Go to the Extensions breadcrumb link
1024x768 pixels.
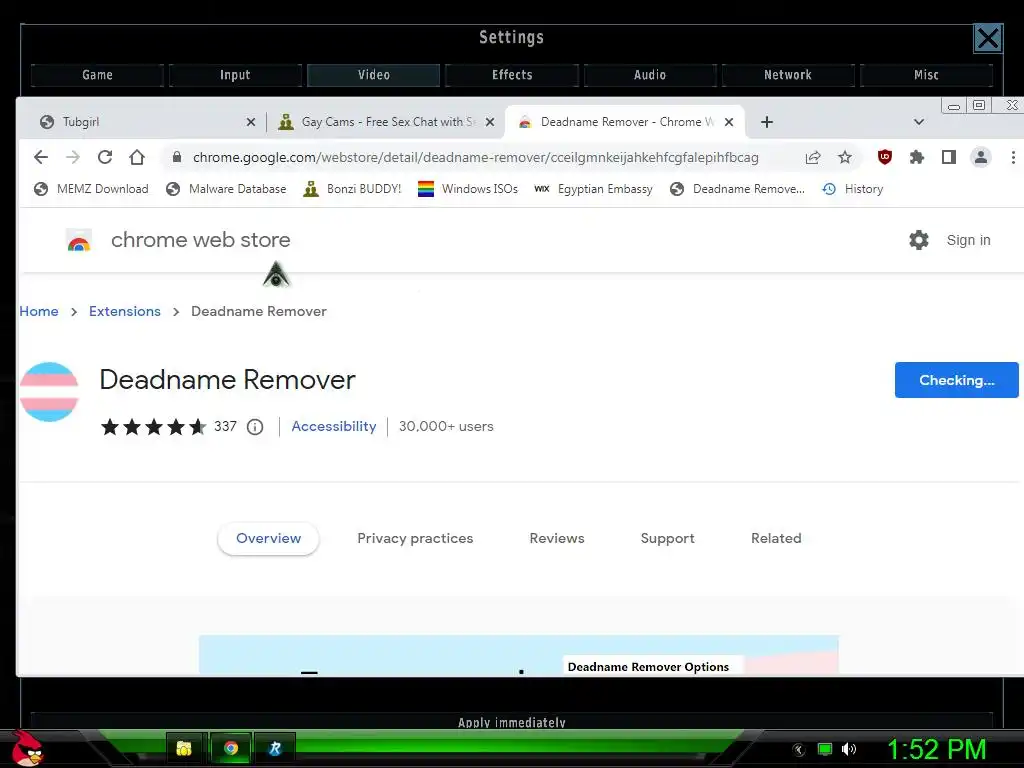point(125,312)
